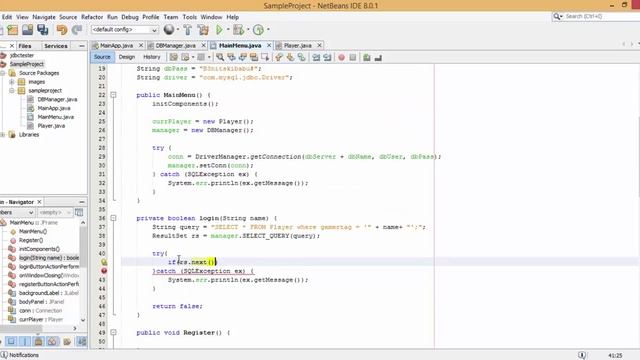Open the Help menu
Image resolution: width=640 pixels, height=360 pixels.
(233, 17)
